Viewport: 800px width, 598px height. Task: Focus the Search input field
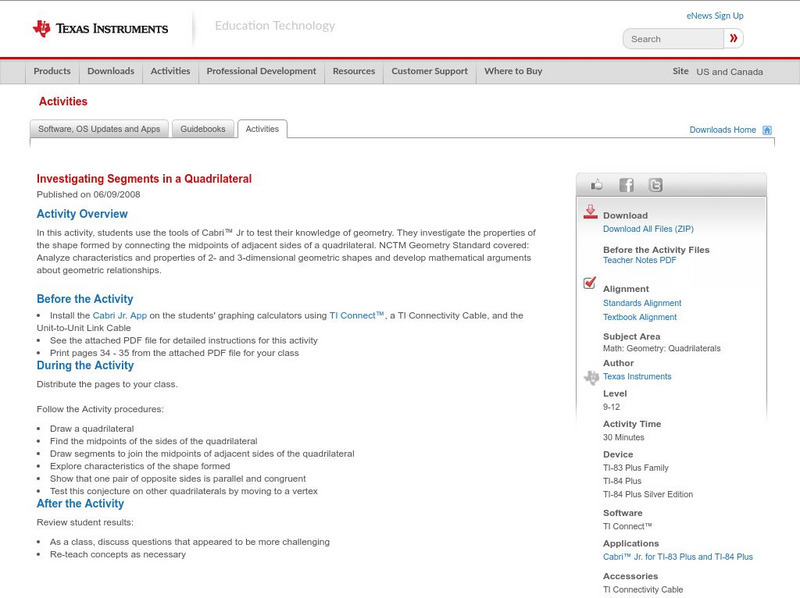tap(673, 39)
